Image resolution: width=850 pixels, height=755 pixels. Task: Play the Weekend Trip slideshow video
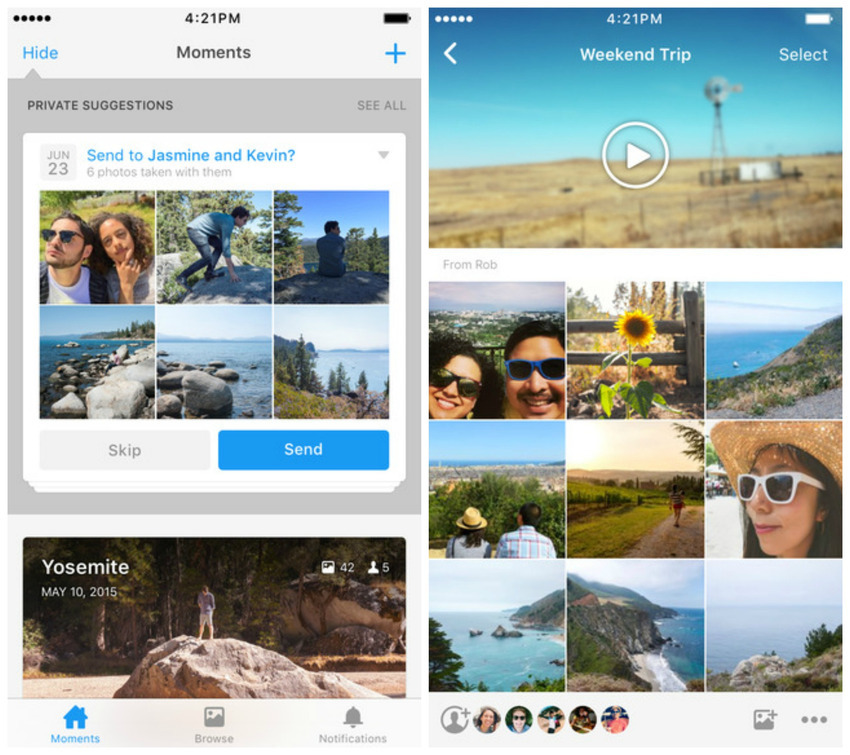click(x=635, y=154)
